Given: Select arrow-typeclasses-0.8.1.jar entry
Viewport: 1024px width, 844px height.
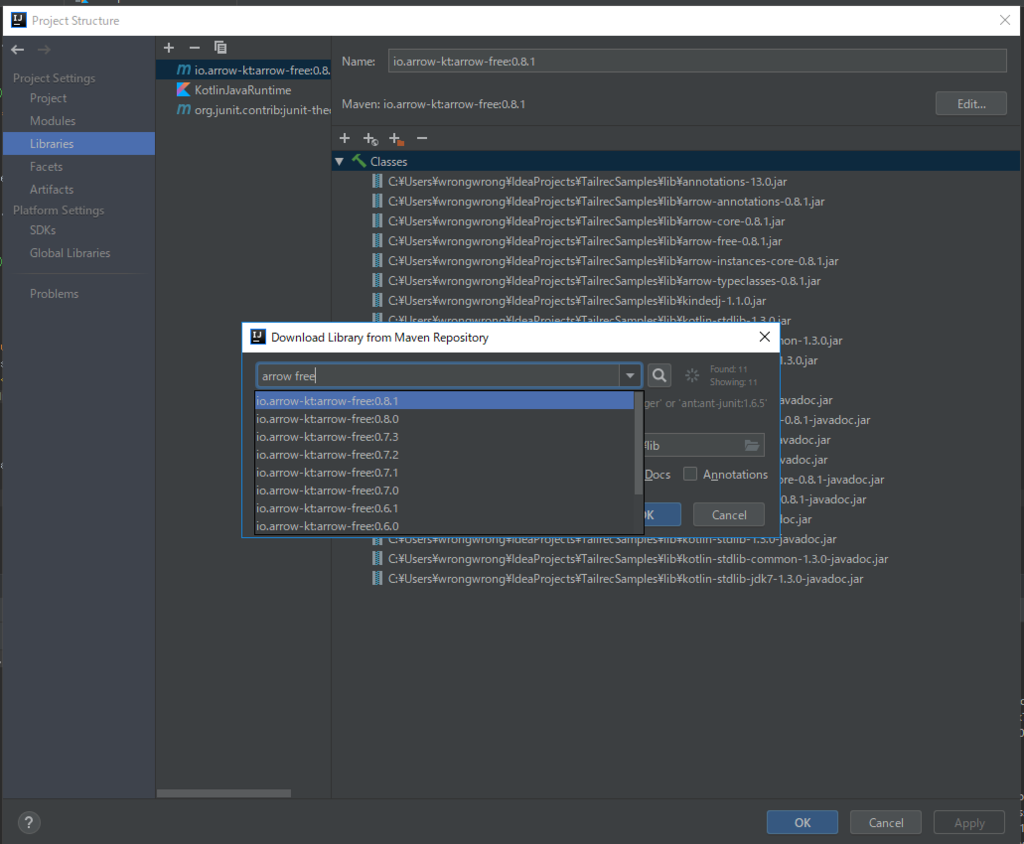Looking at the screenshot, I should 604,281.
